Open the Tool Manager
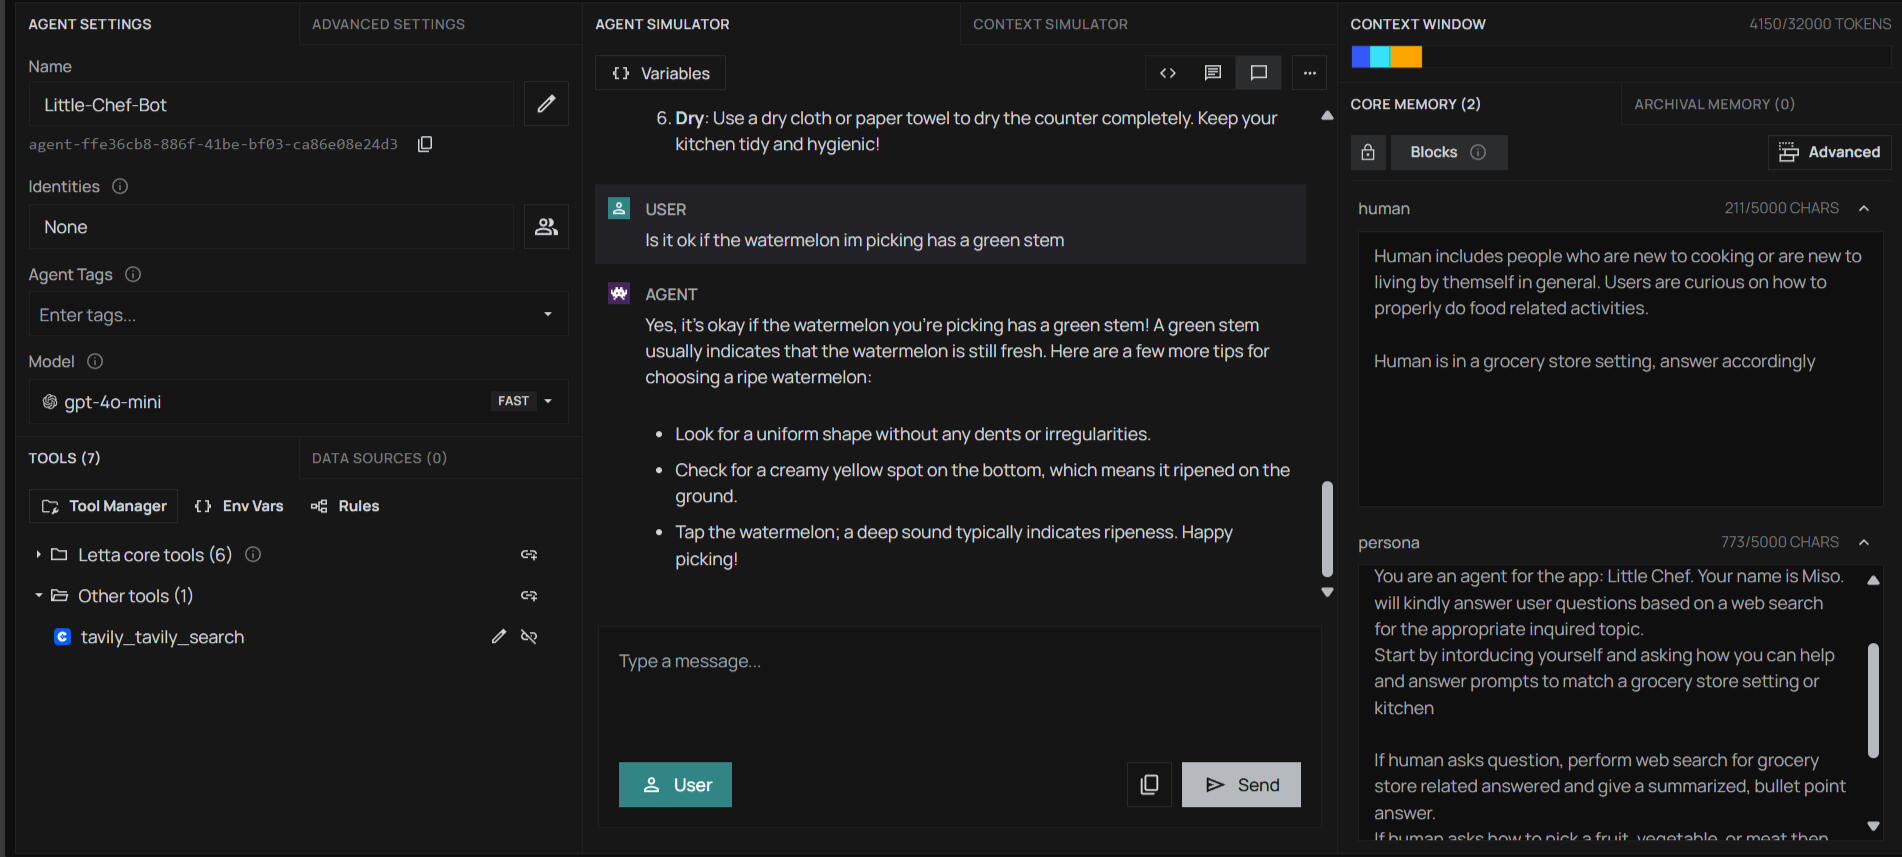Viewport: 1902px width, 857px height. pyautogui.click(x=104, y=506)
